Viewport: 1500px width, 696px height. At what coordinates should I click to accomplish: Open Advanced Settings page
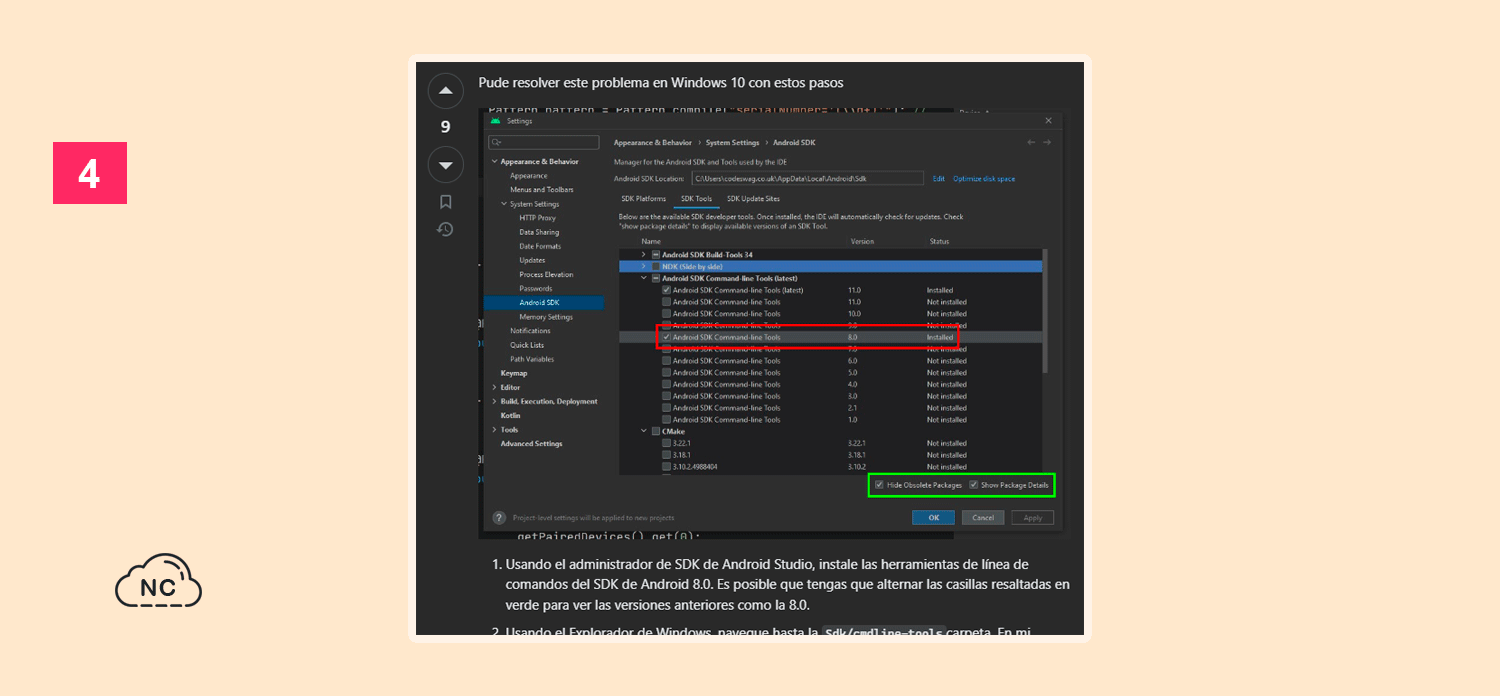(x=531, y=444)
